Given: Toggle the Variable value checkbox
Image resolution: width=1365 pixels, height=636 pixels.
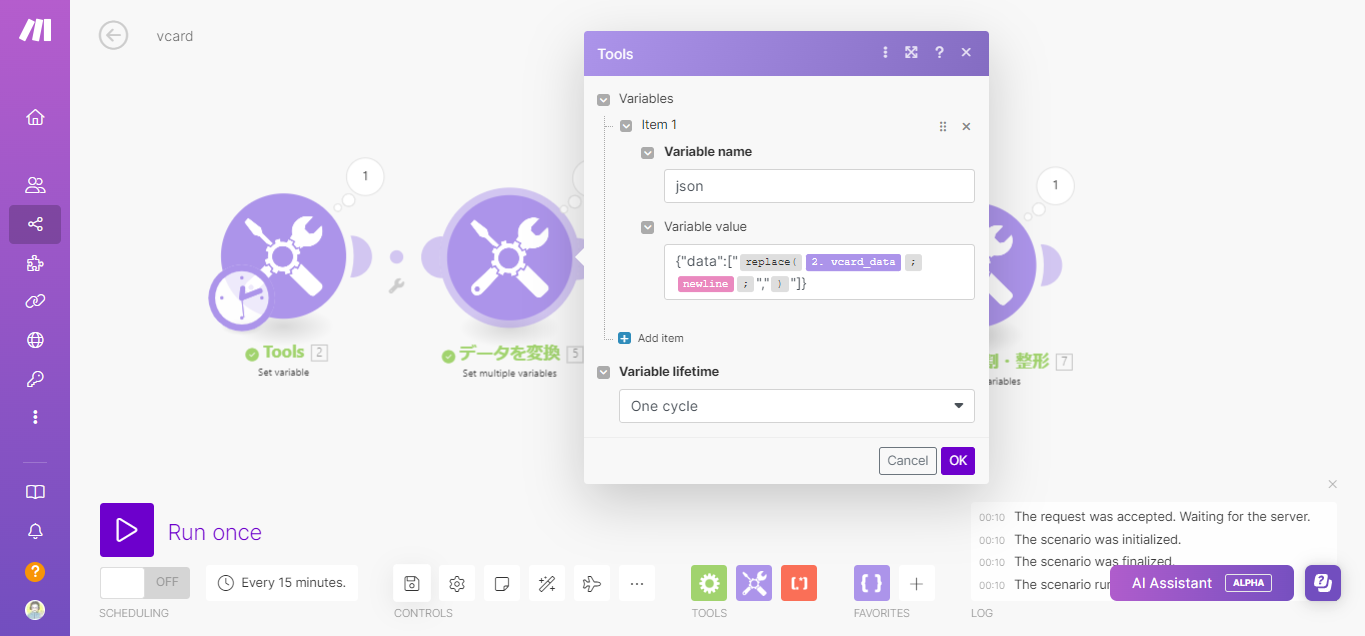Looking at the screenshot, I should [x=648, y=227].
